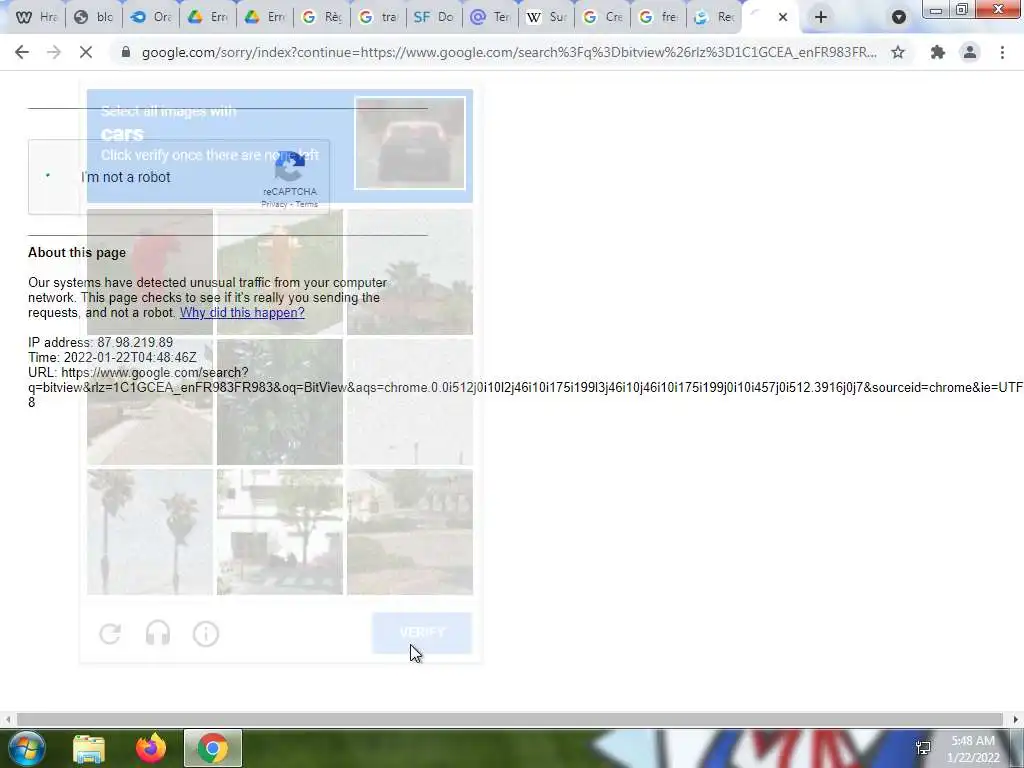The height and width of the screenshot is (768, 1024).
Task: Tick the I'm not a robot checkbox
Action: [48, 176]
